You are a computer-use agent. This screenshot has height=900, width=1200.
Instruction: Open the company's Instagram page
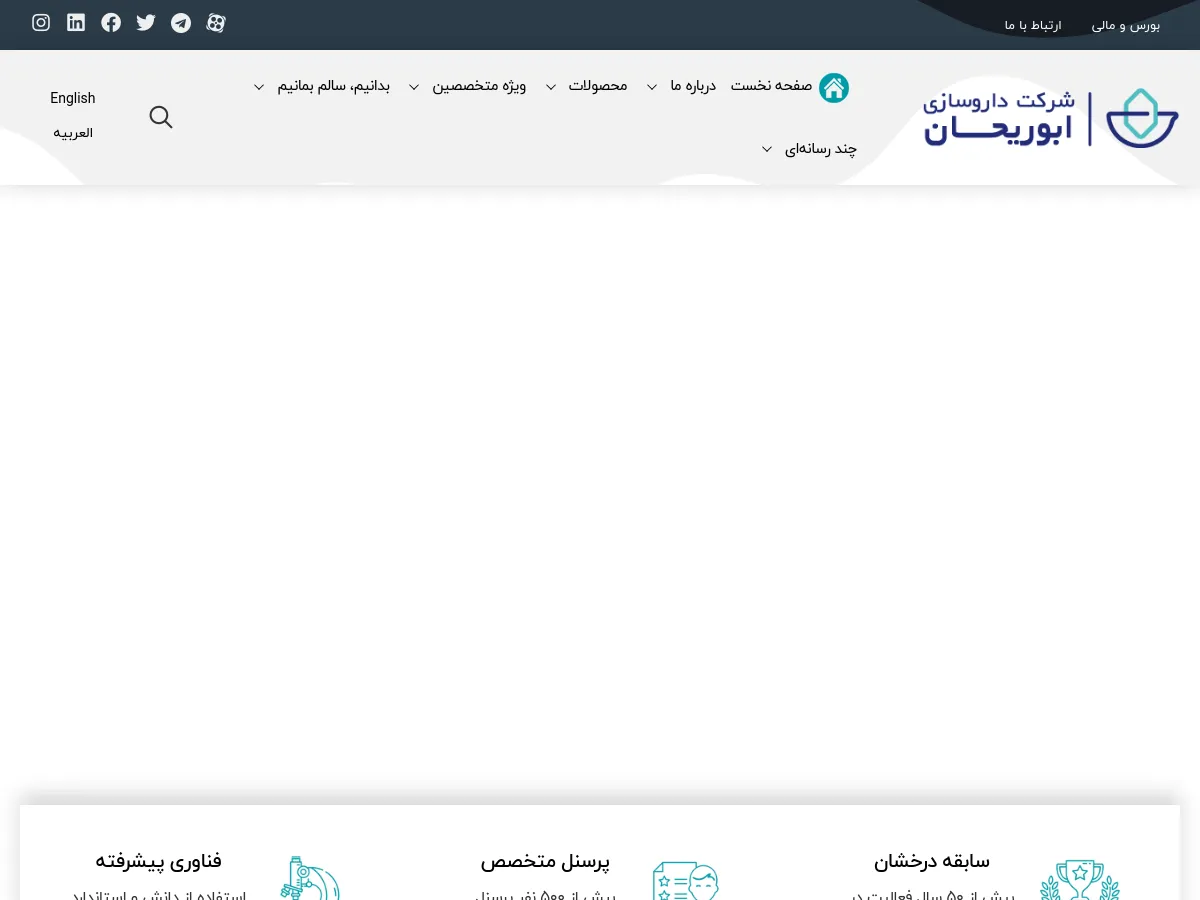[x=41, y=22]
